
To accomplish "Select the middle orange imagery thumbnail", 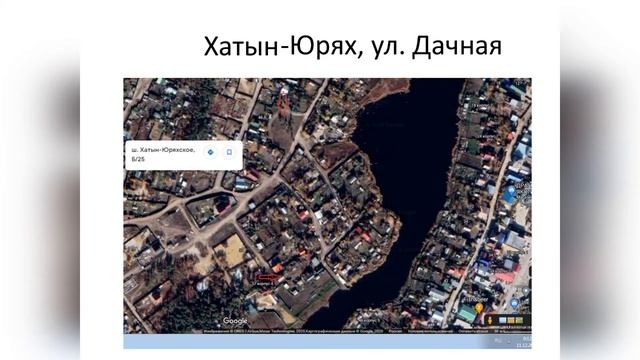I will (x=511, y=320).
